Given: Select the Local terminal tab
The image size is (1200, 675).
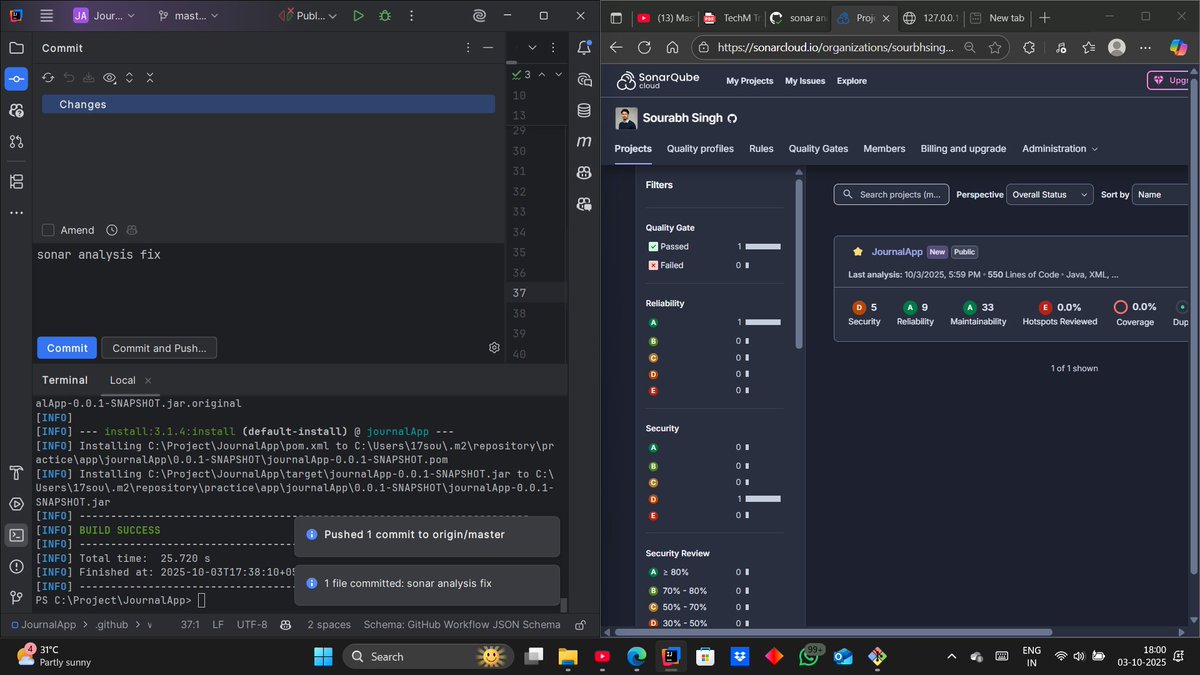Looking at the screenshot, I should 122,380.
